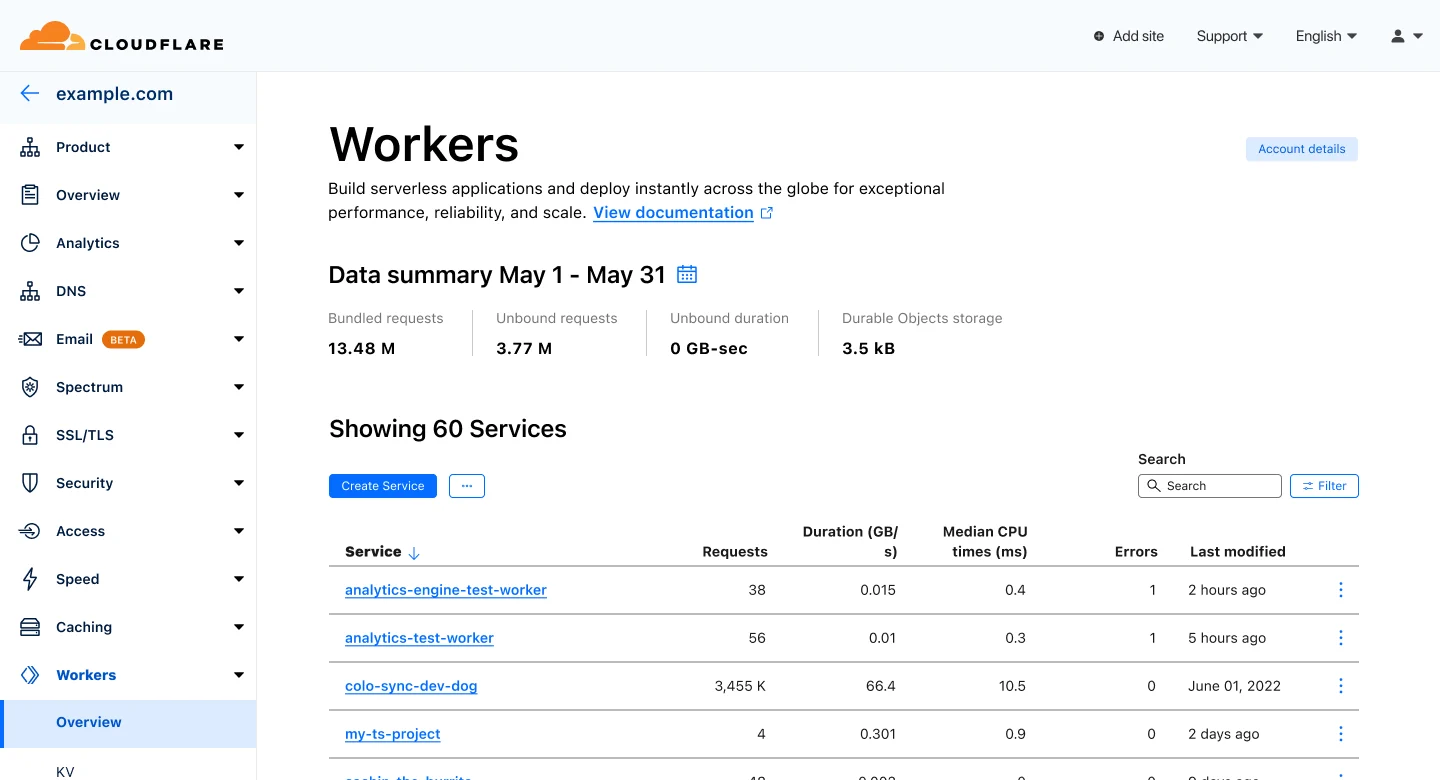Click the Overview clipboard icon in sidebar
Screen dimensions: 1440x780
(30, 195)
